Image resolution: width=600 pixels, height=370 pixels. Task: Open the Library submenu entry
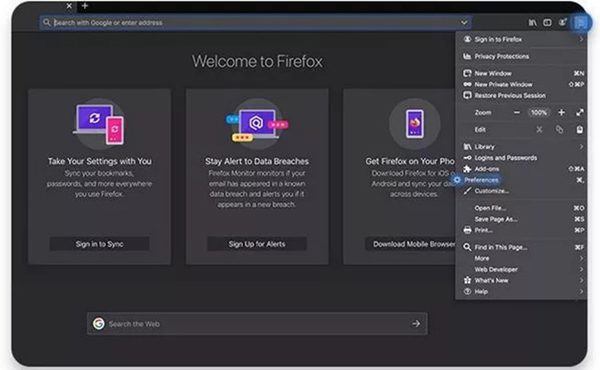coord(521,147)
